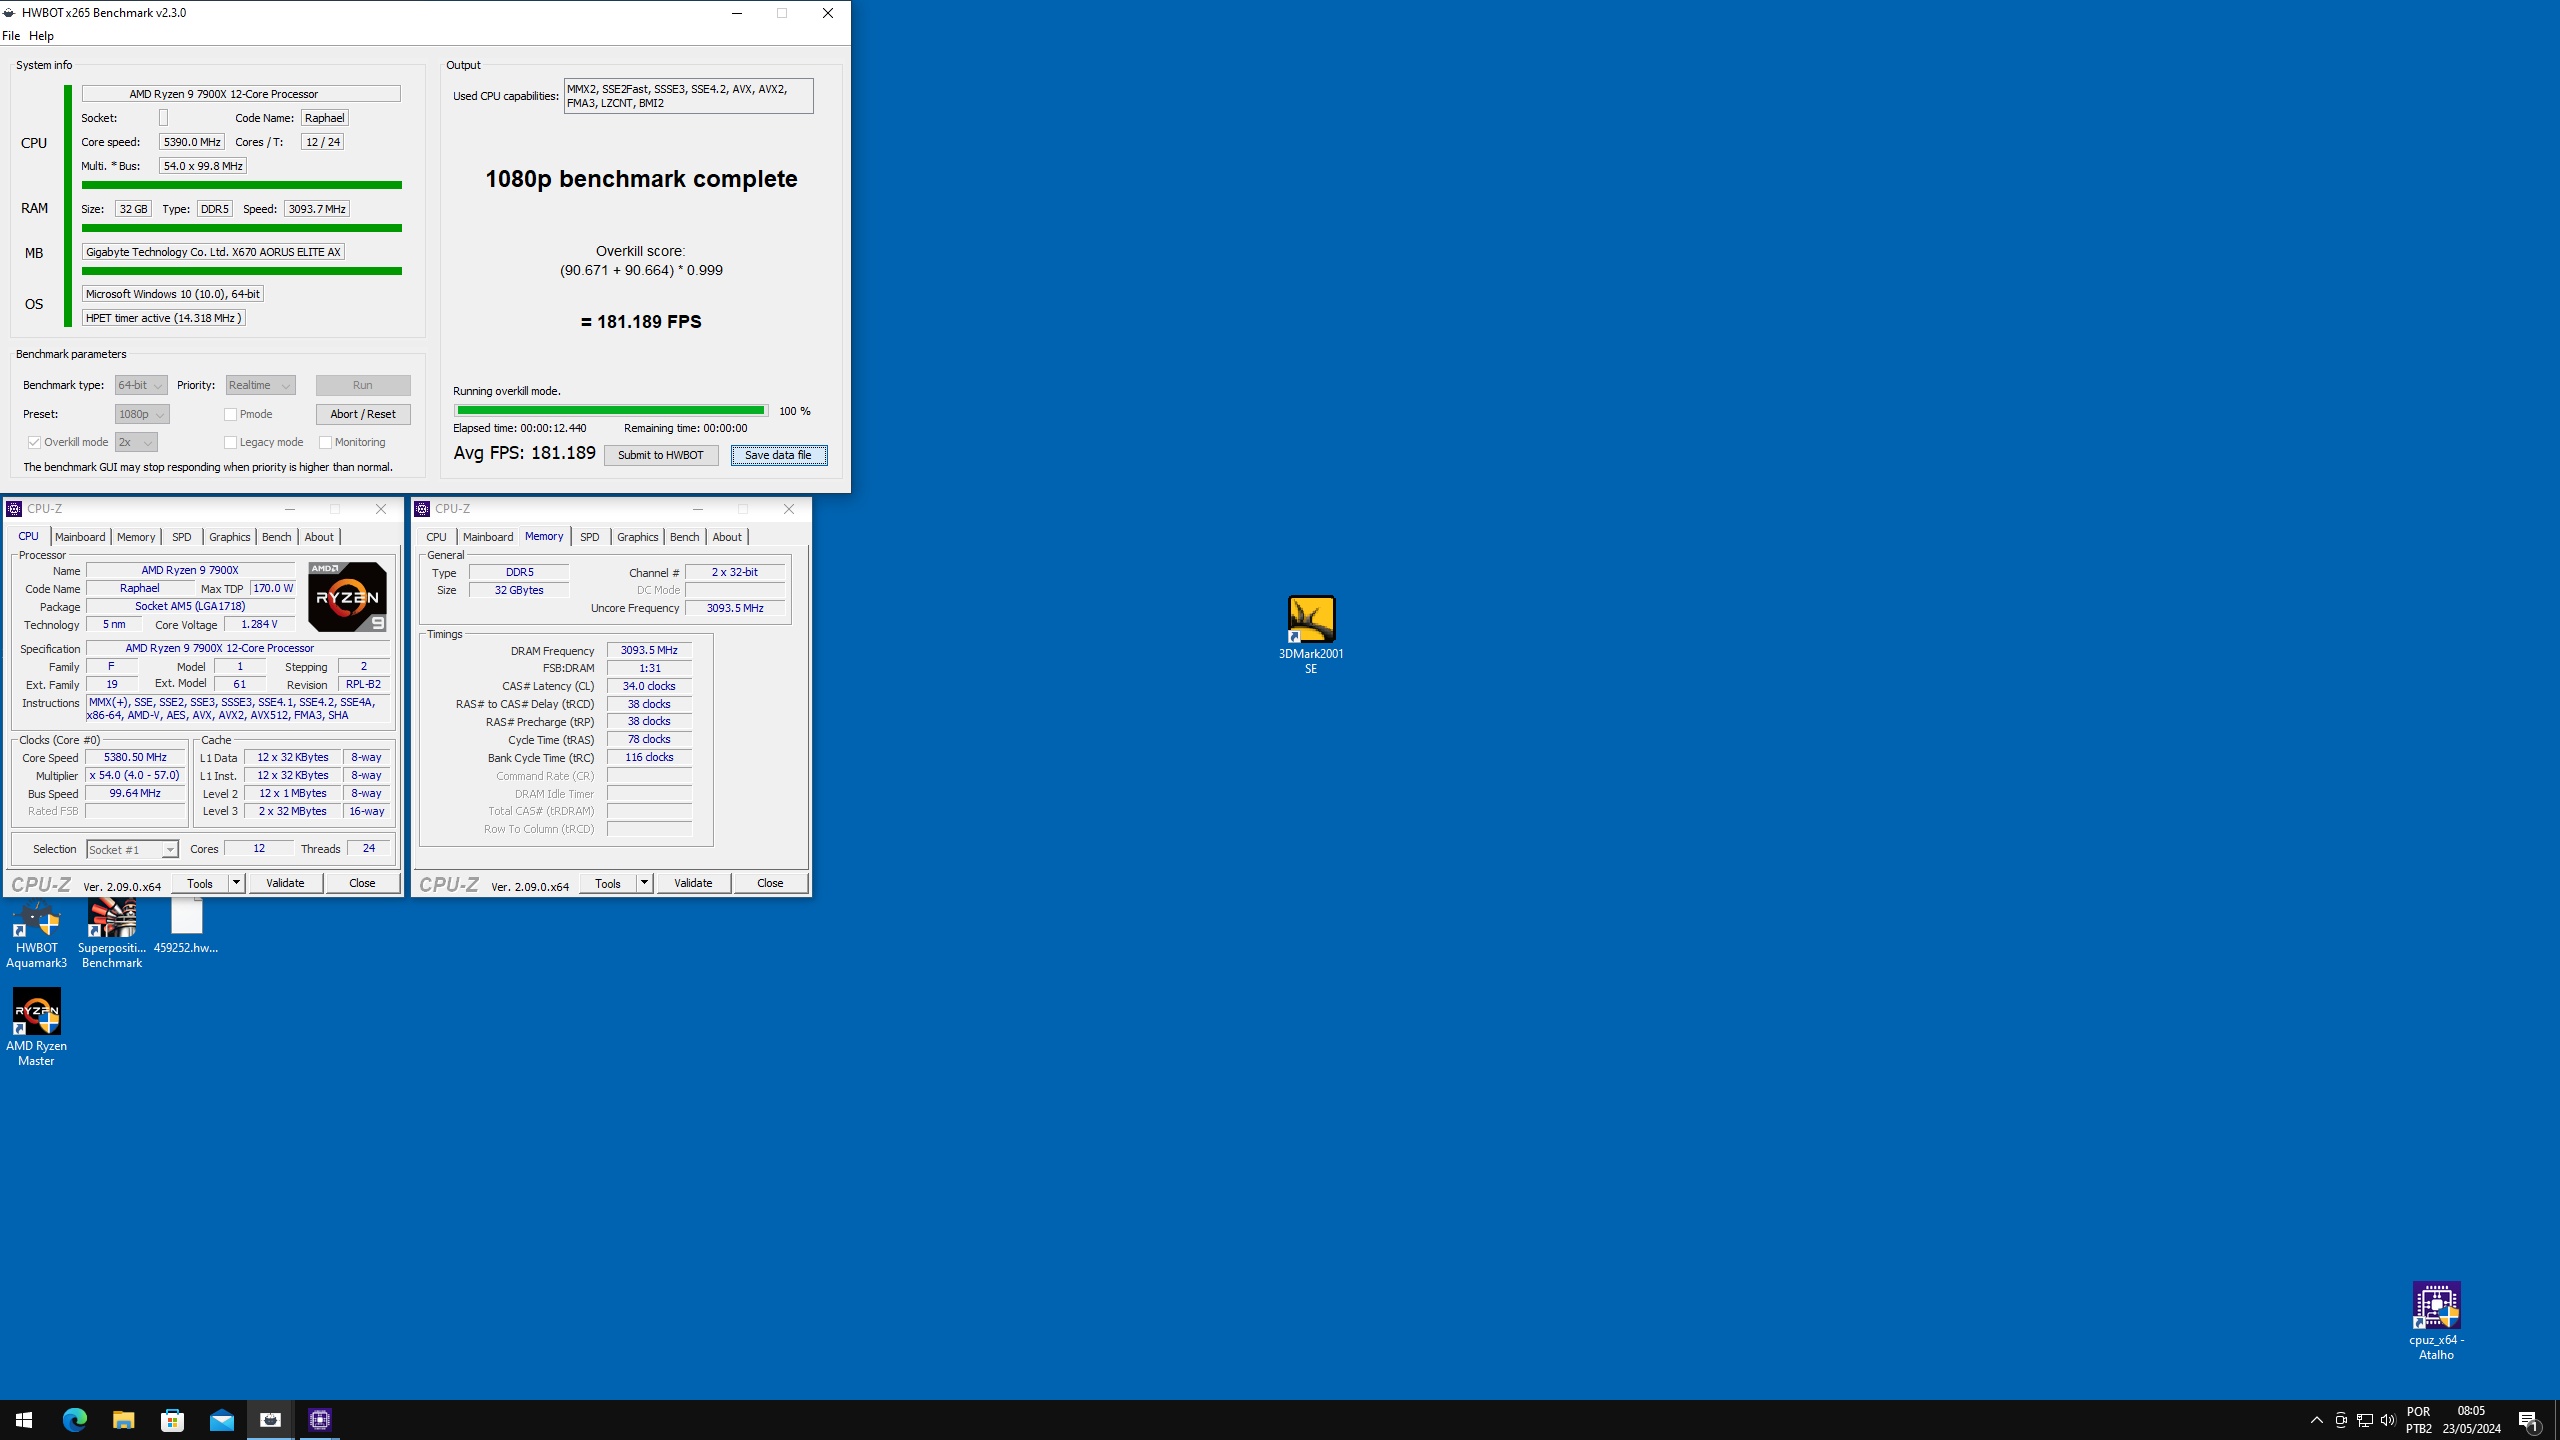
Task: Open the Preset 1080p dropdown
Action: tap(142, 414)
